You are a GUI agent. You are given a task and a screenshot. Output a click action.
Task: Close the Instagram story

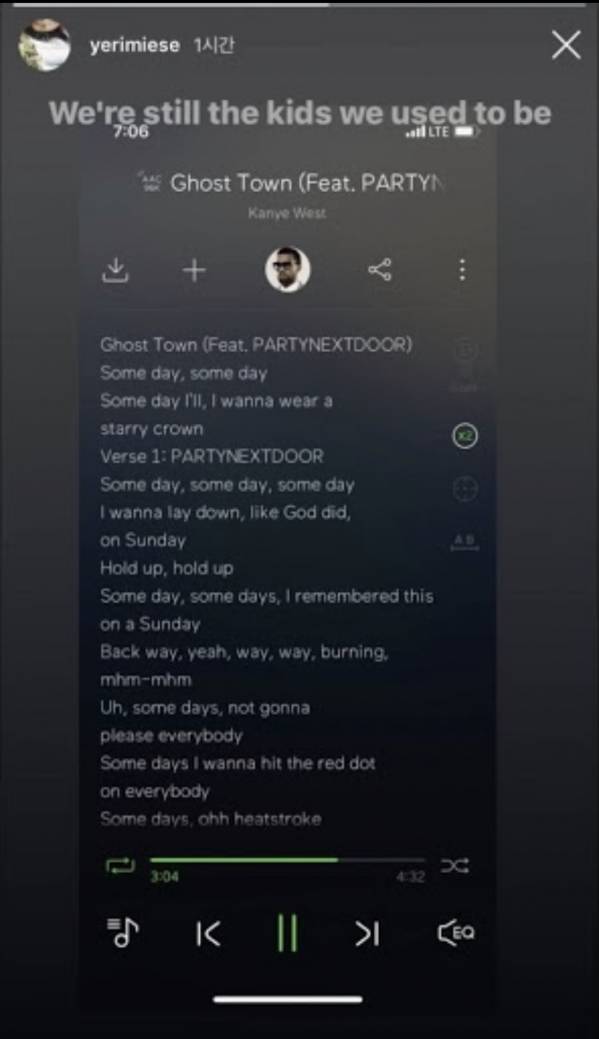[567, 46]
